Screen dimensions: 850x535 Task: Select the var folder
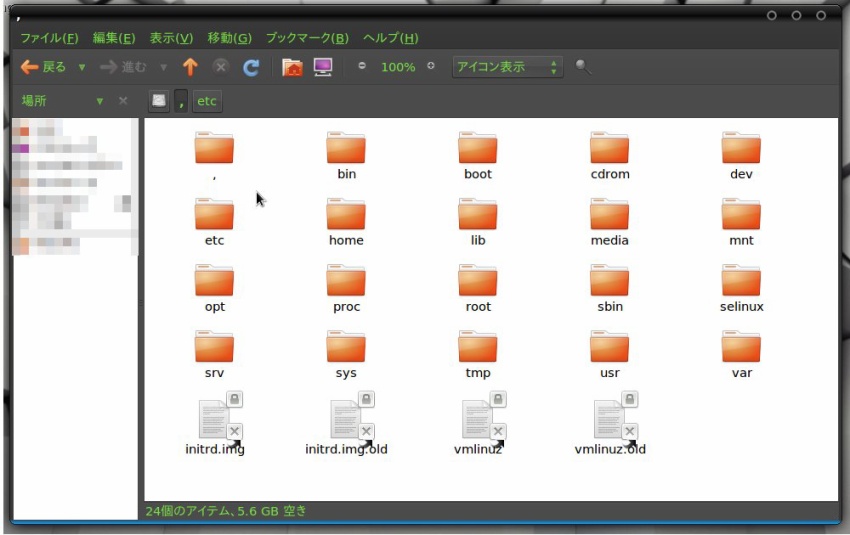click(741, 347)
